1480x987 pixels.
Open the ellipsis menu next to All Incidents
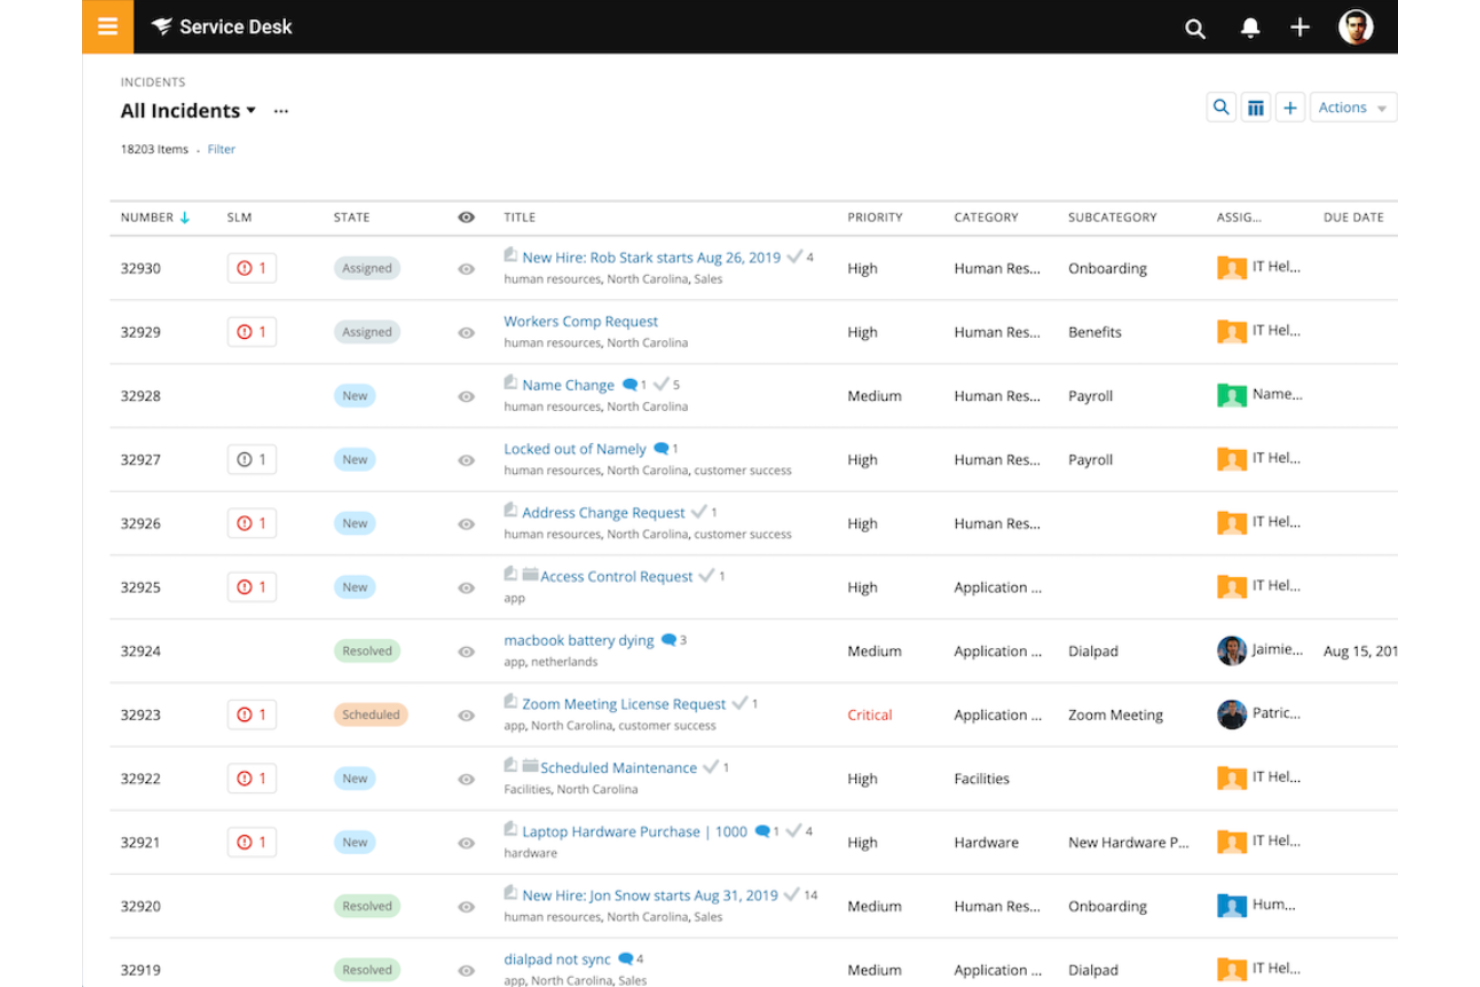[280, 112]
